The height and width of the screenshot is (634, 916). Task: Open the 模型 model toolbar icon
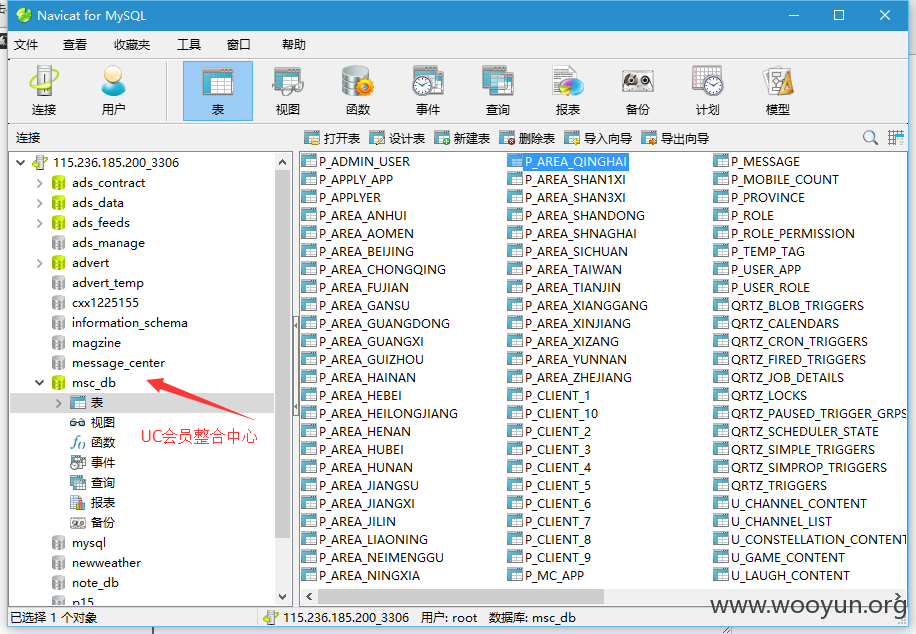click(x=778, y=91)
